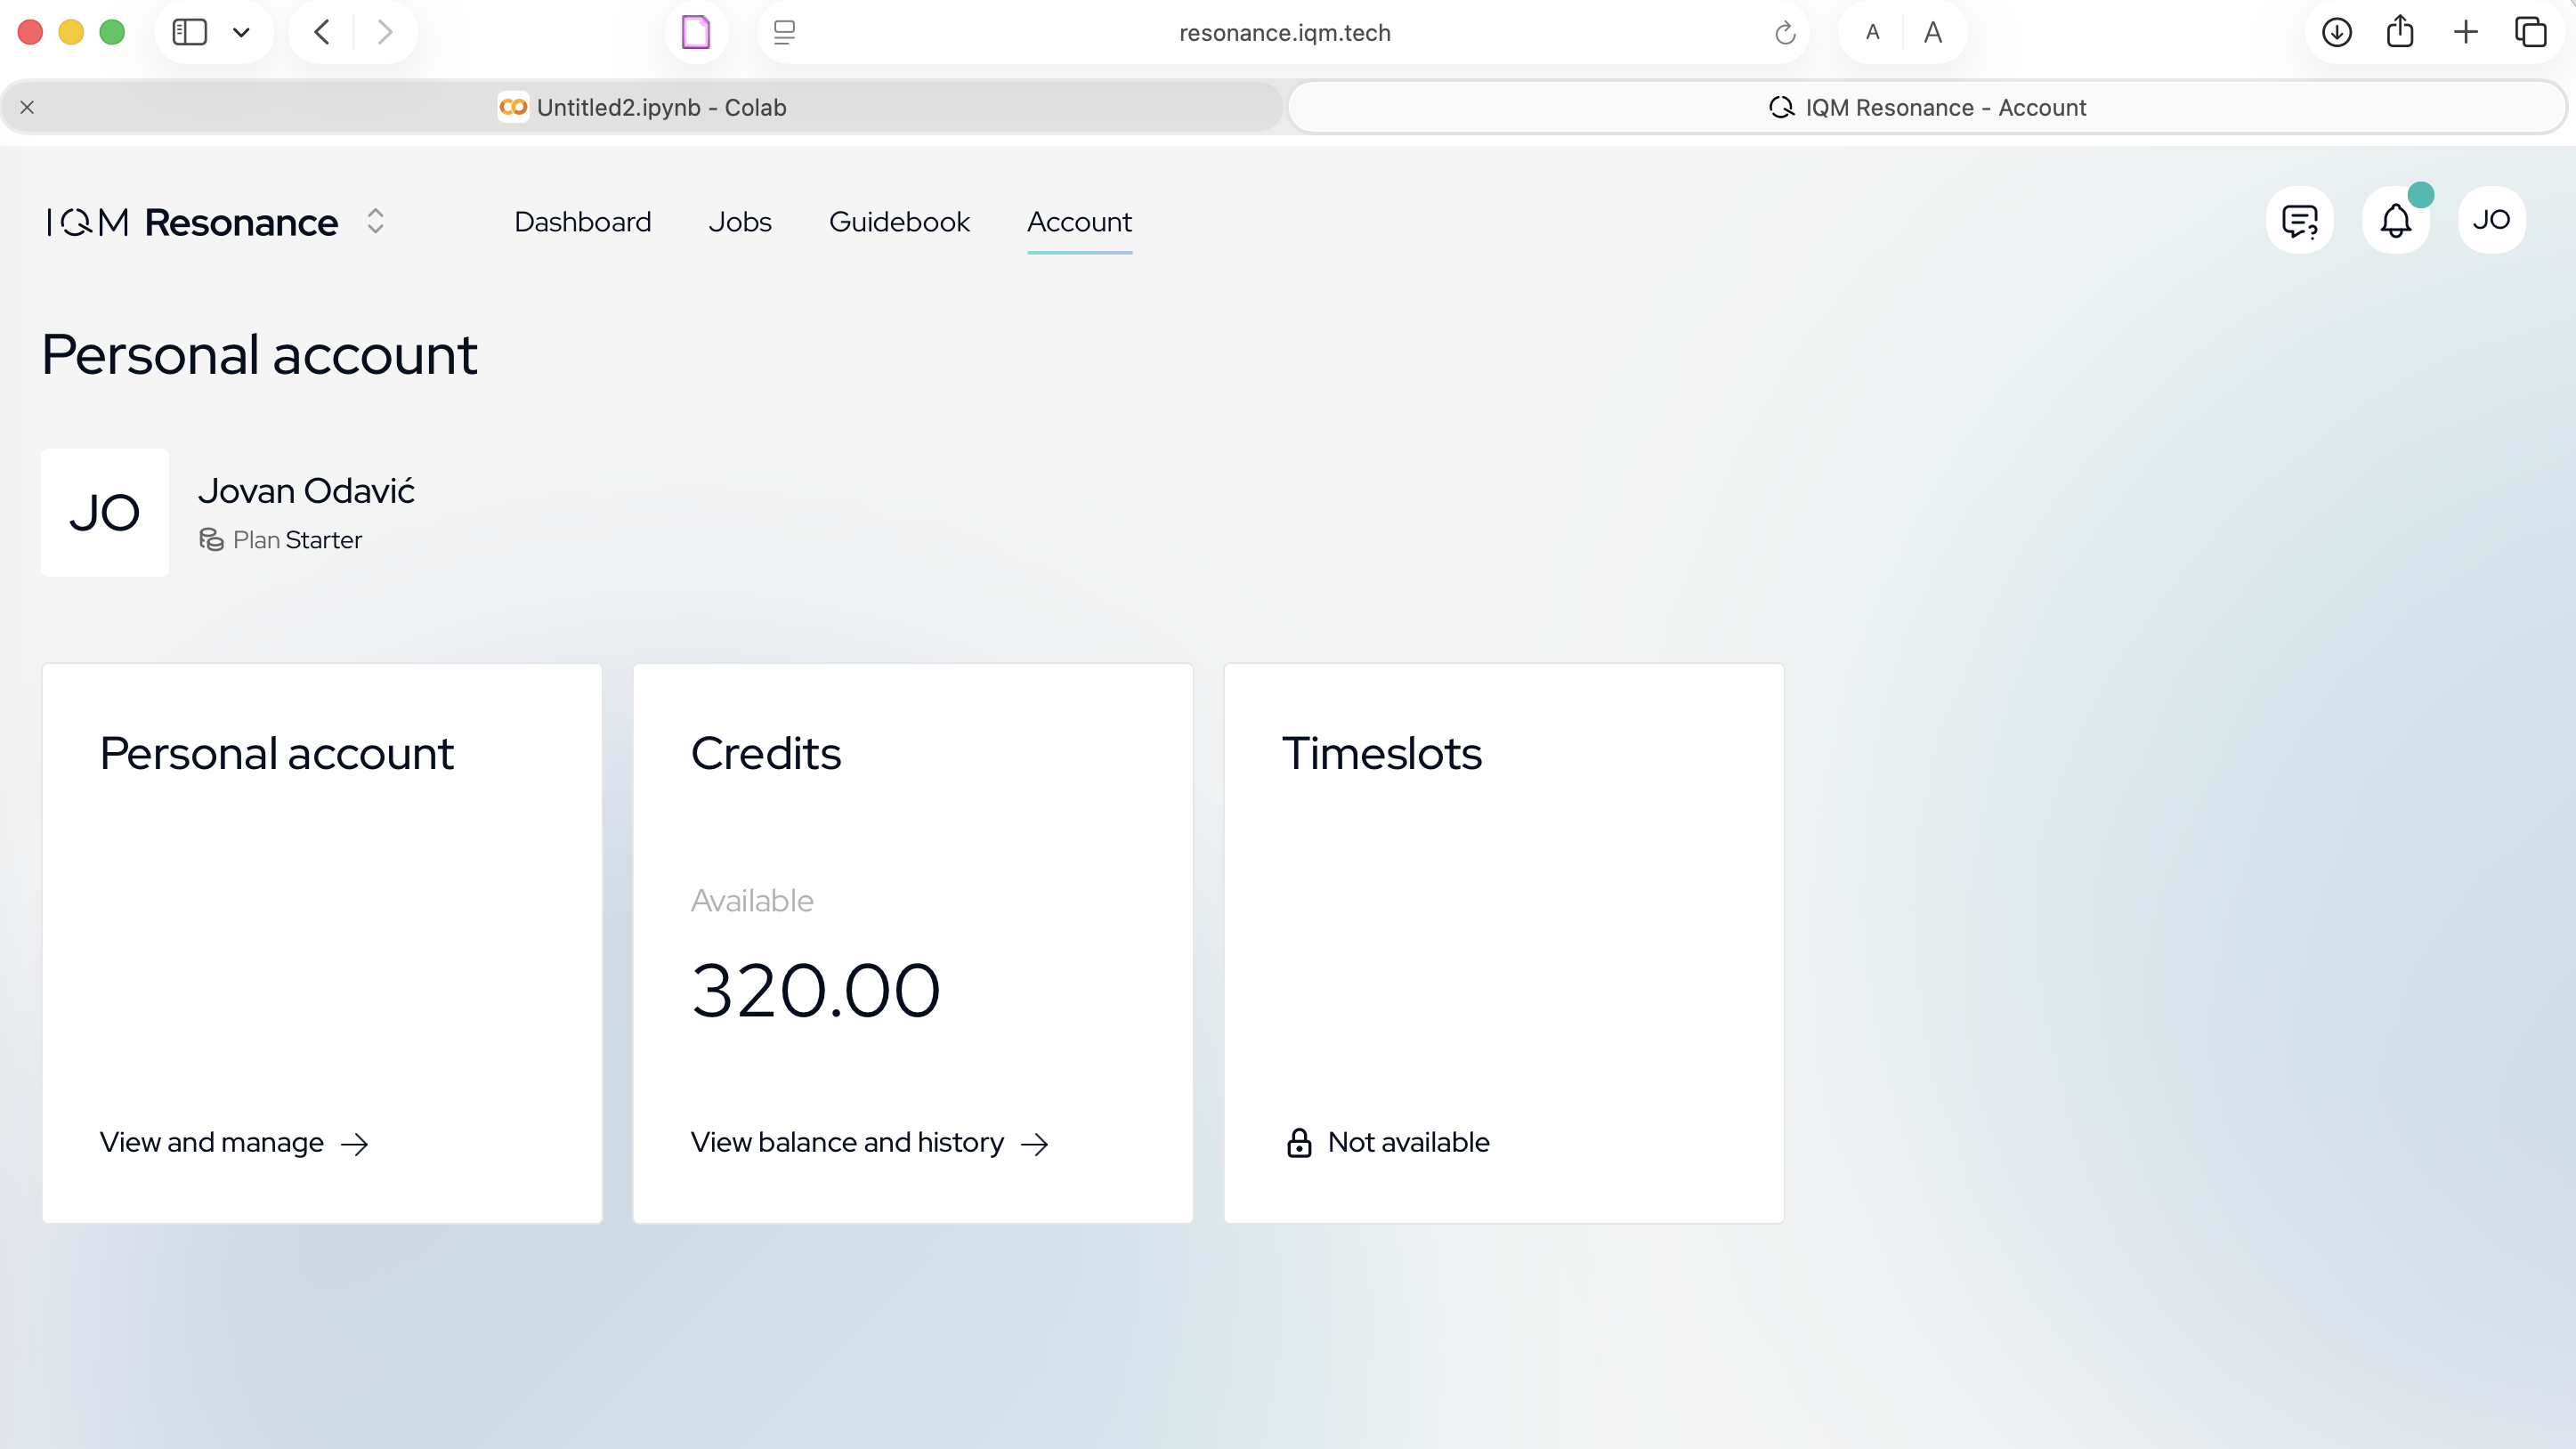Click the Not available text
Screen dimensions: 2576x1449
1408,1142
